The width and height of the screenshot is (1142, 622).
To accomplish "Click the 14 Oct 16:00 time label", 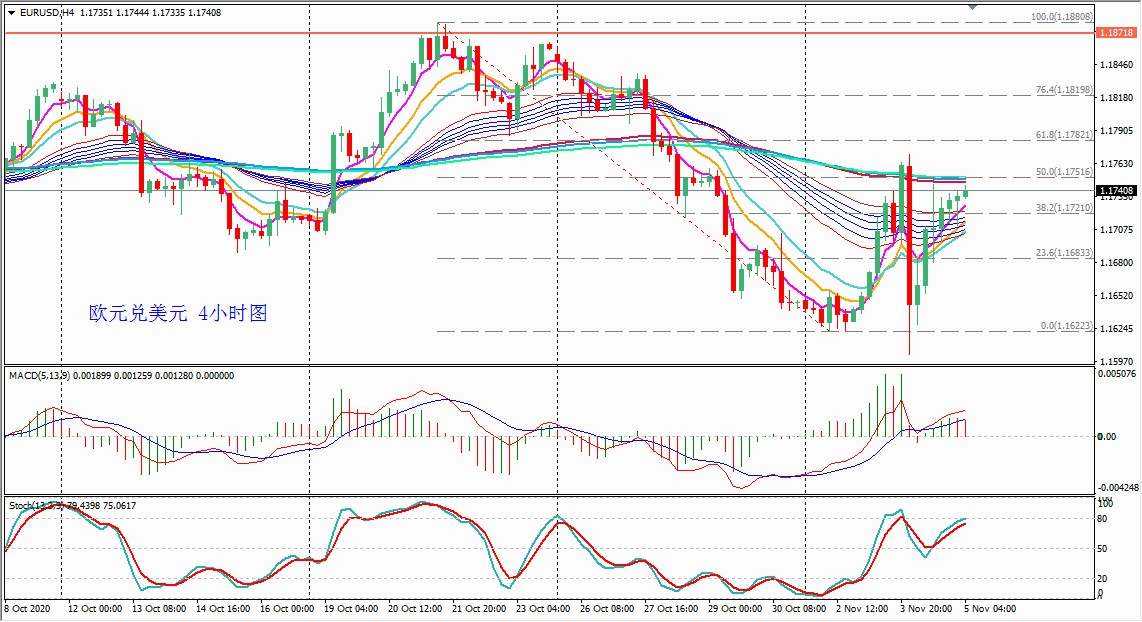I will coord(223,608).
